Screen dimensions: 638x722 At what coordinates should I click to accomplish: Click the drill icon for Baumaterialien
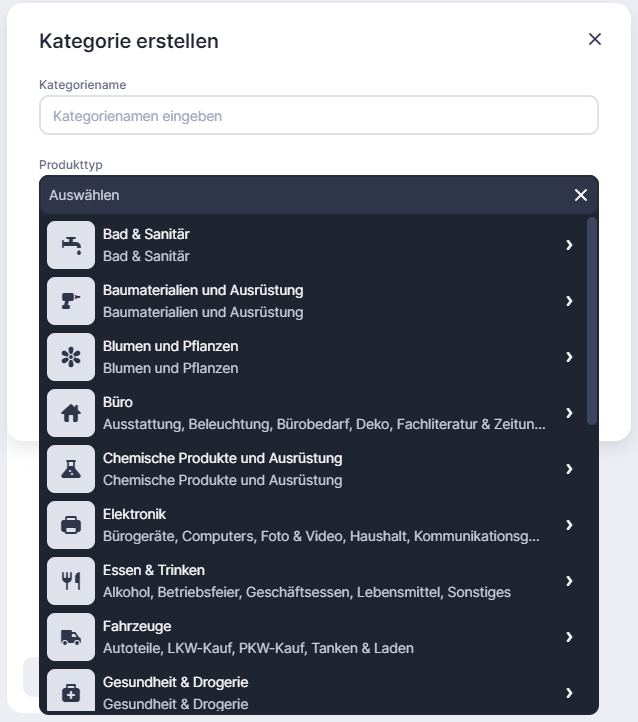[x=71, y=301]
